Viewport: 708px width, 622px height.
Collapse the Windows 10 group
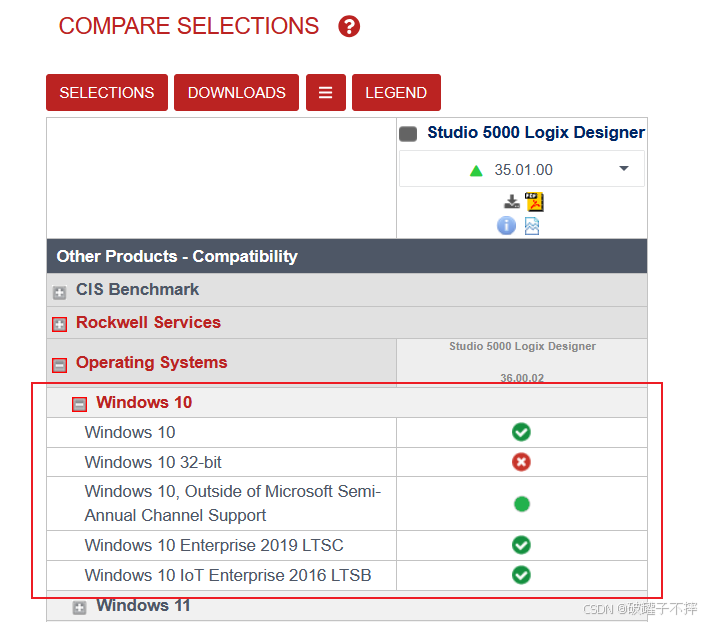[79, 404]
